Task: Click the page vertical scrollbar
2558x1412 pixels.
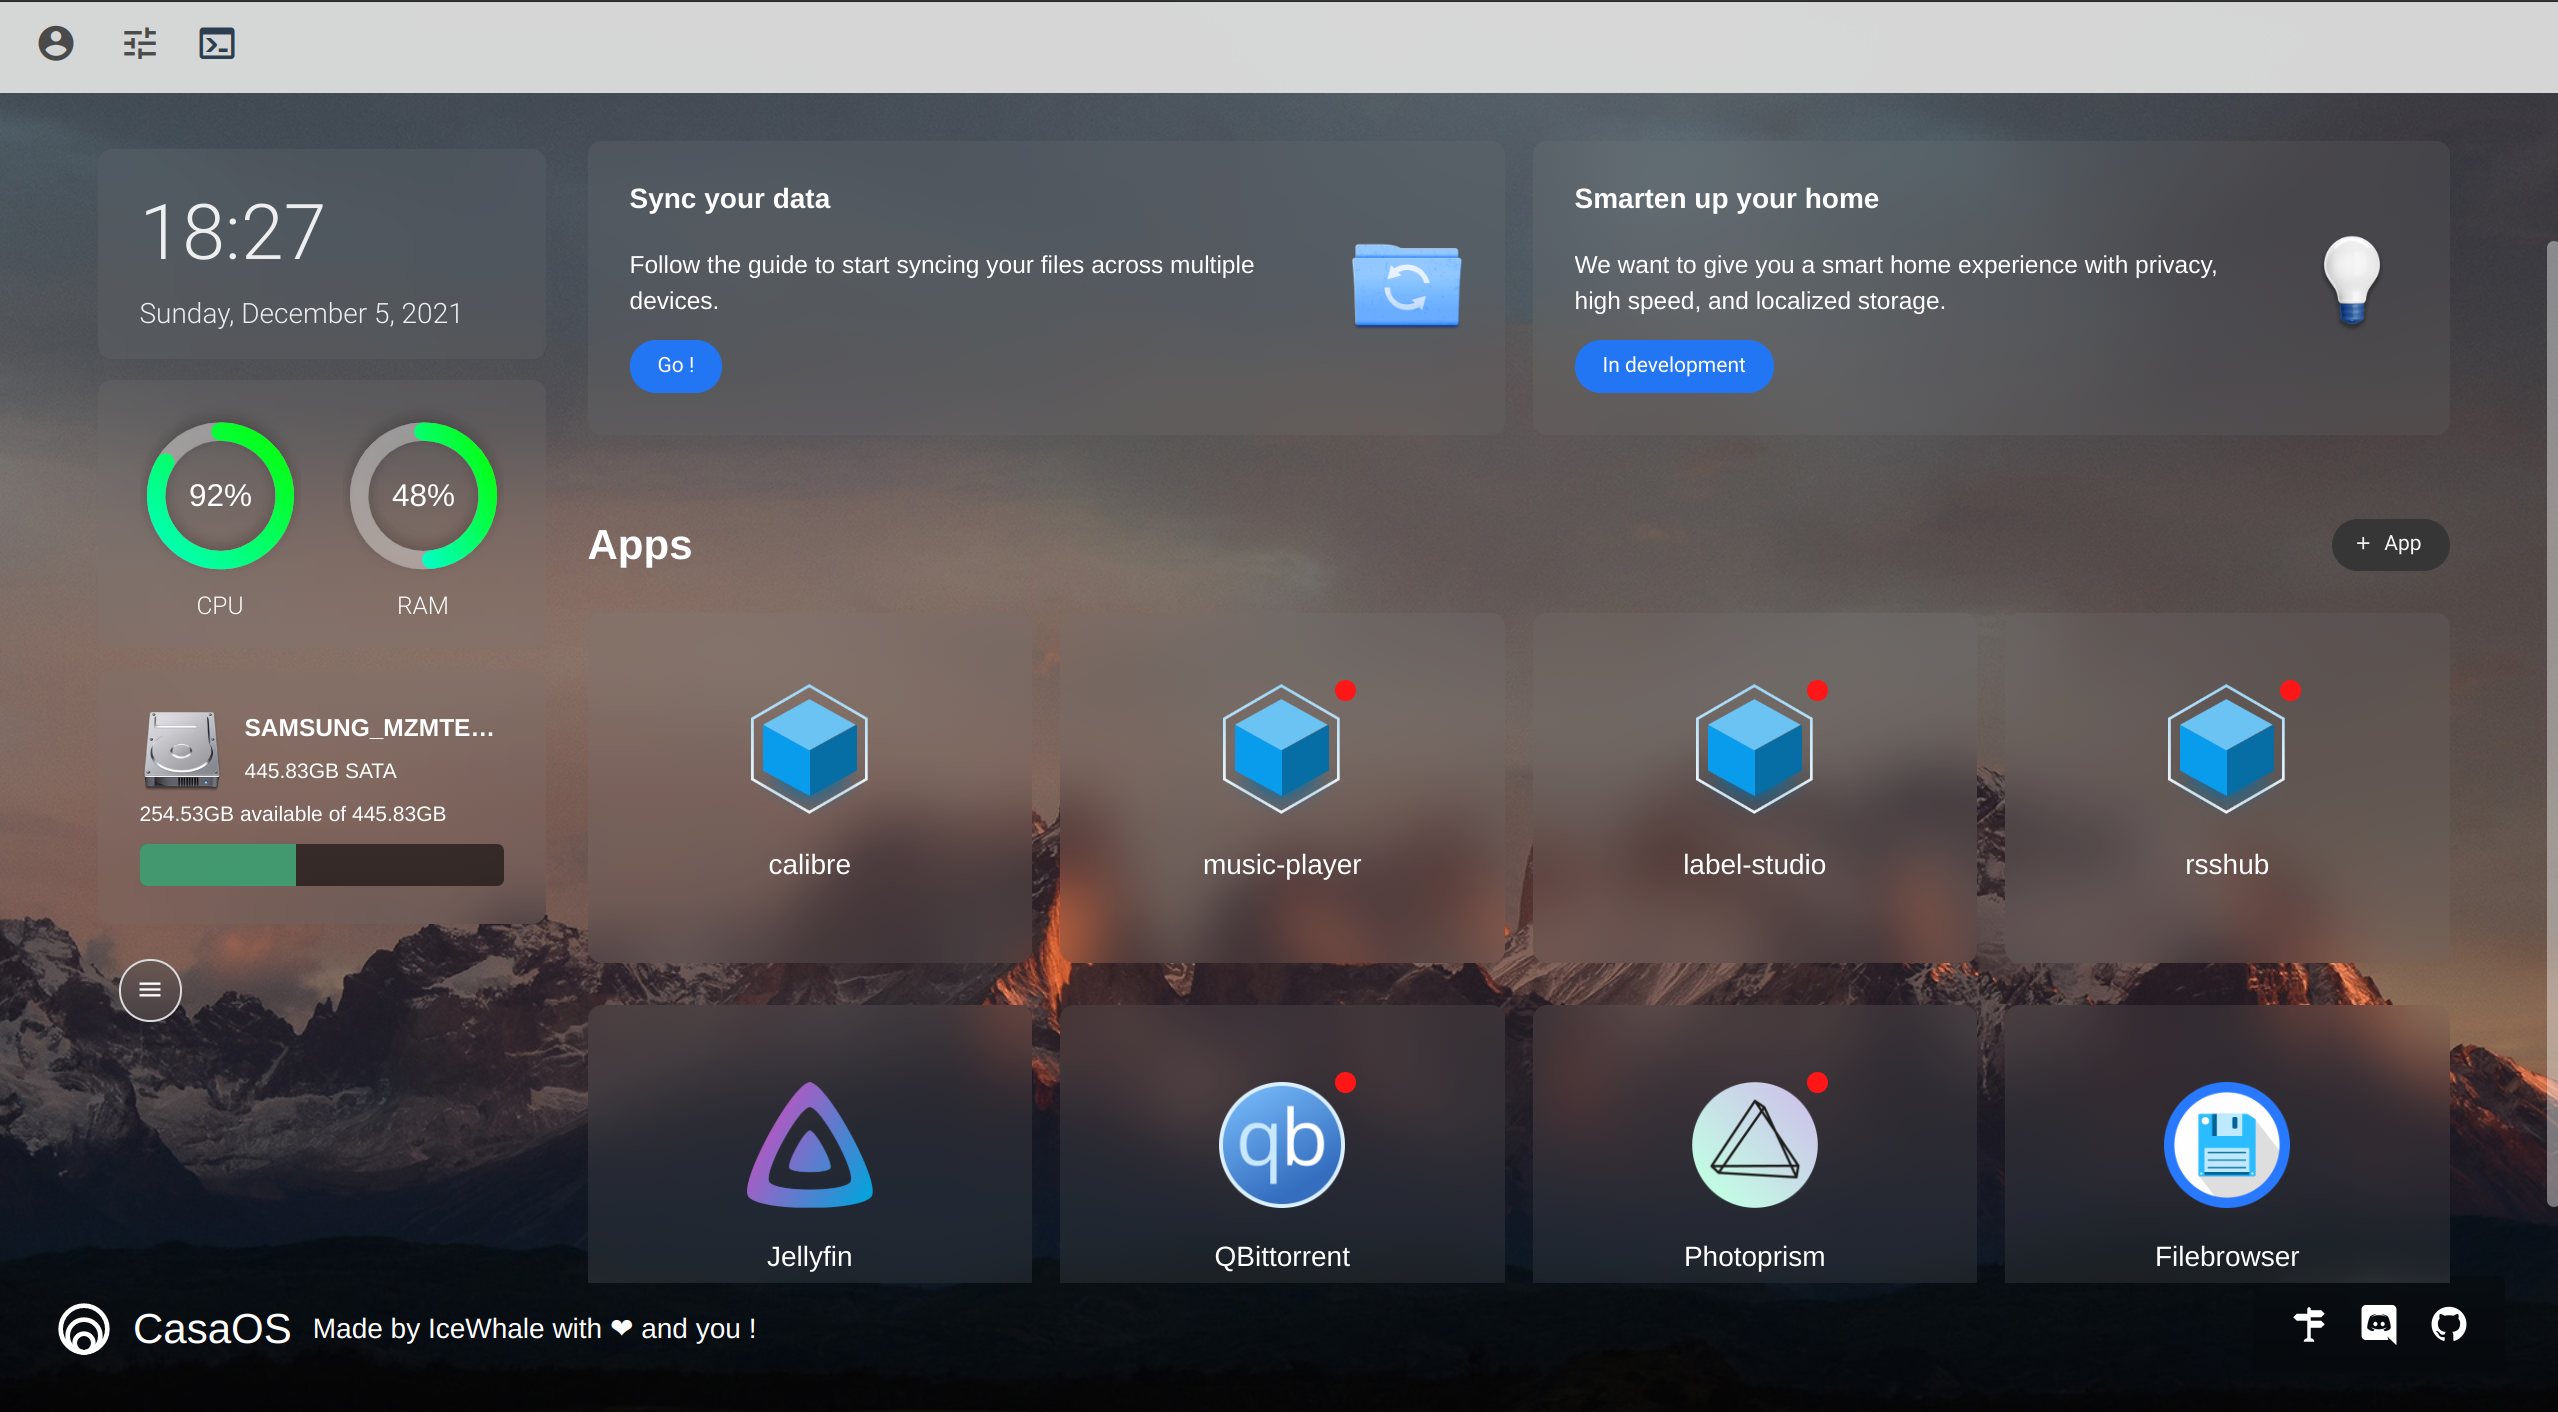Action: (x=2551, y=724)
